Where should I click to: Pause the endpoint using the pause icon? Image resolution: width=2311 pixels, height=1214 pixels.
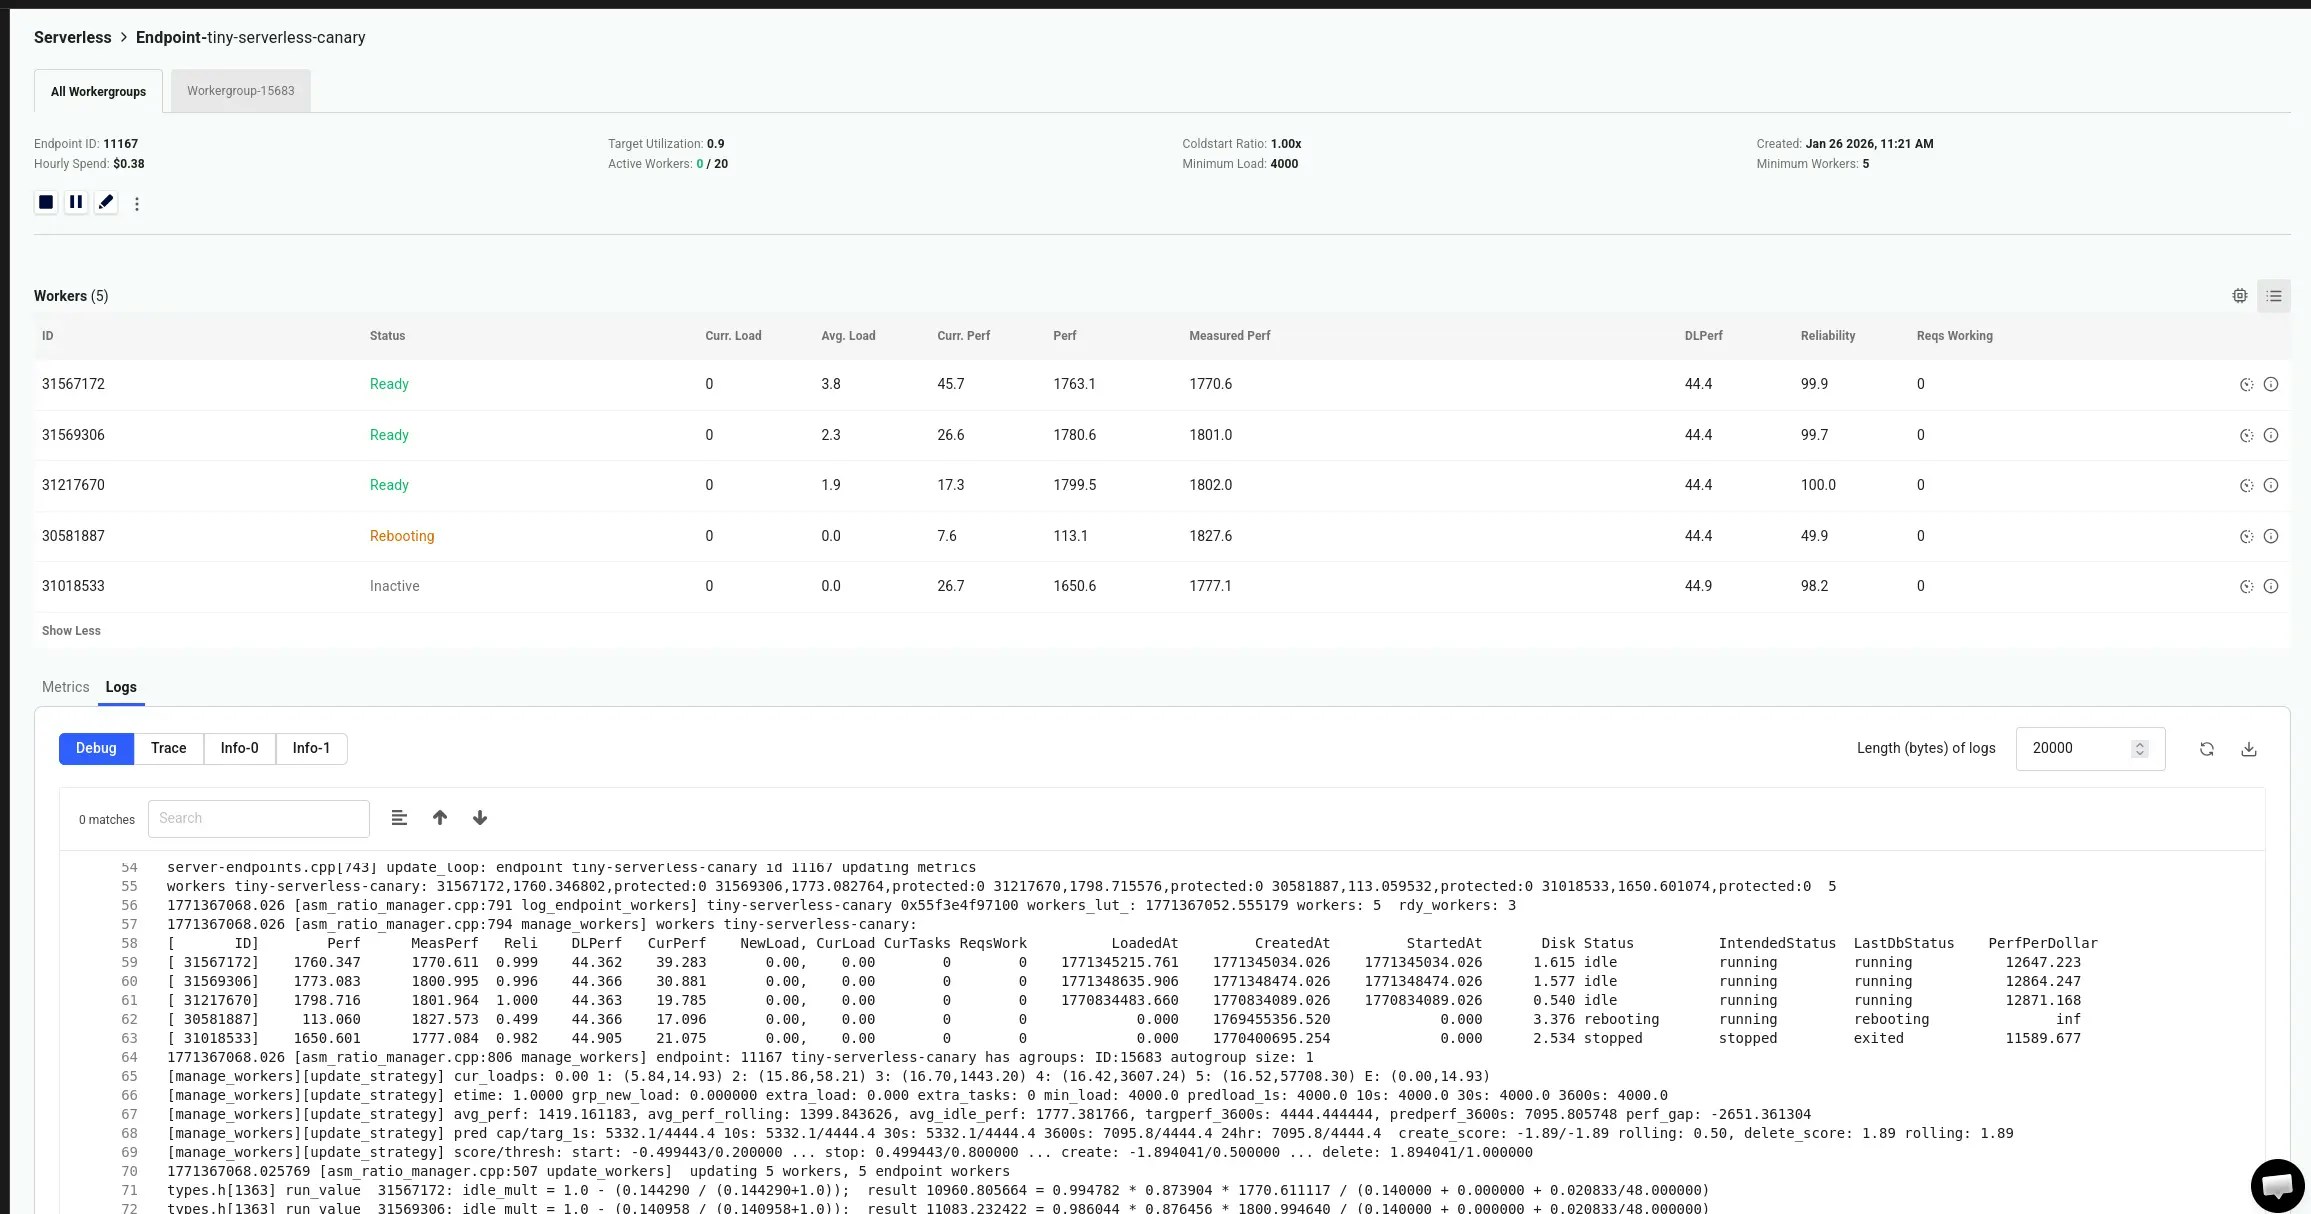[76, 202]
